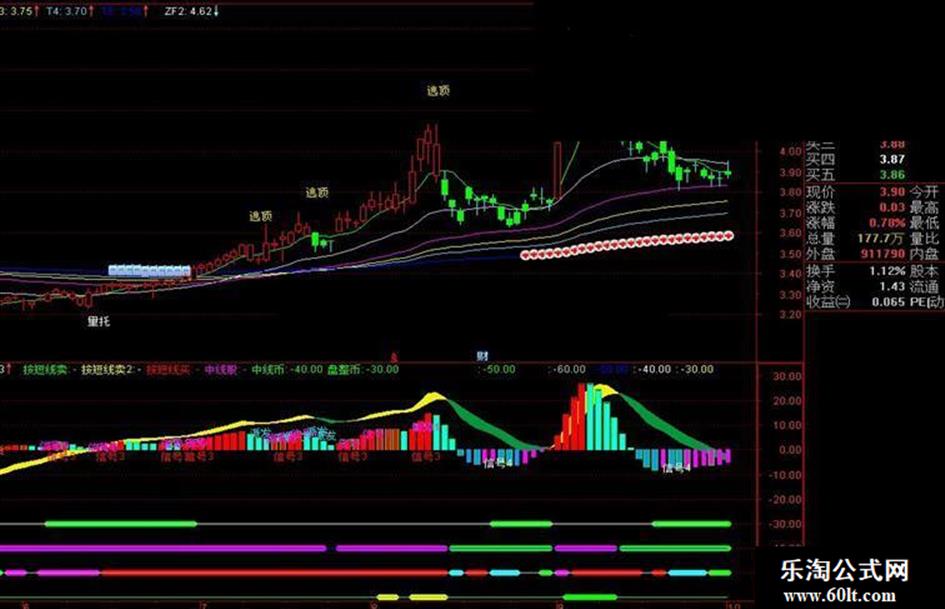Click the tallest red histogram bar in the indicator
945x609 pixels.
[x=582, y=417]
